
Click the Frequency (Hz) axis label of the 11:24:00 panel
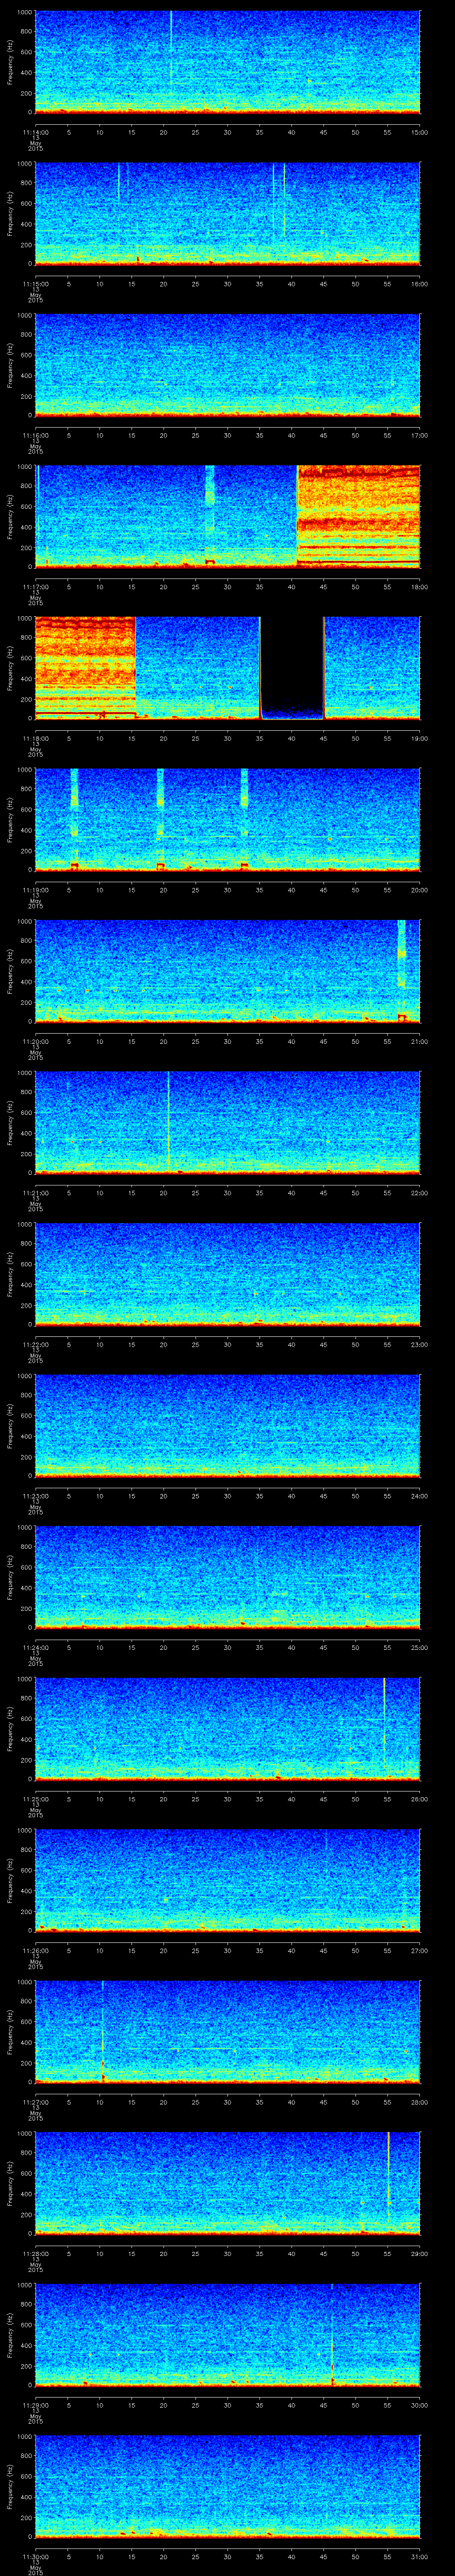[10, 1577]
